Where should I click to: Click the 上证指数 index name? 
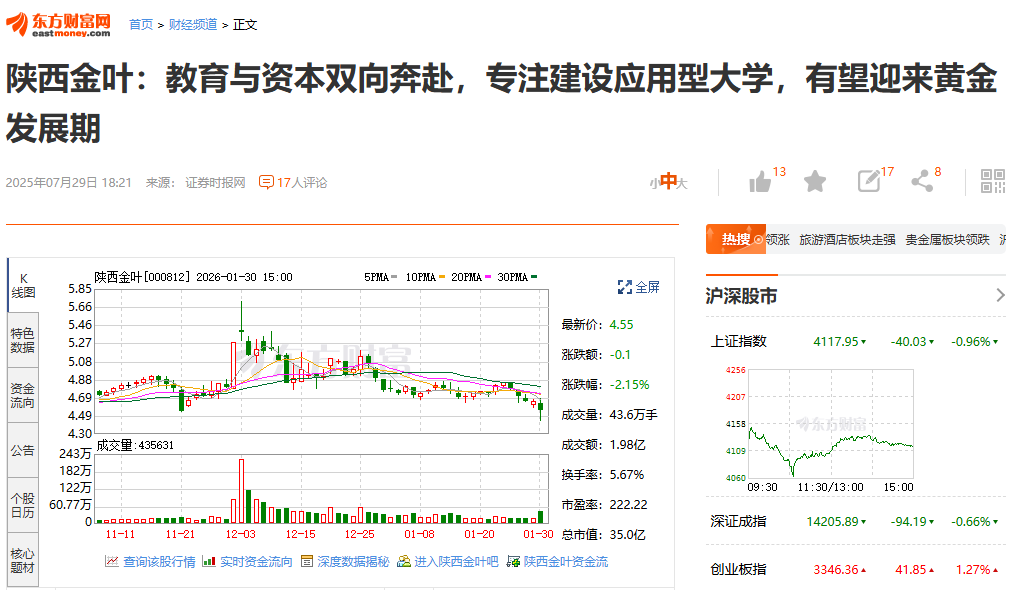(x=739, y=341)
